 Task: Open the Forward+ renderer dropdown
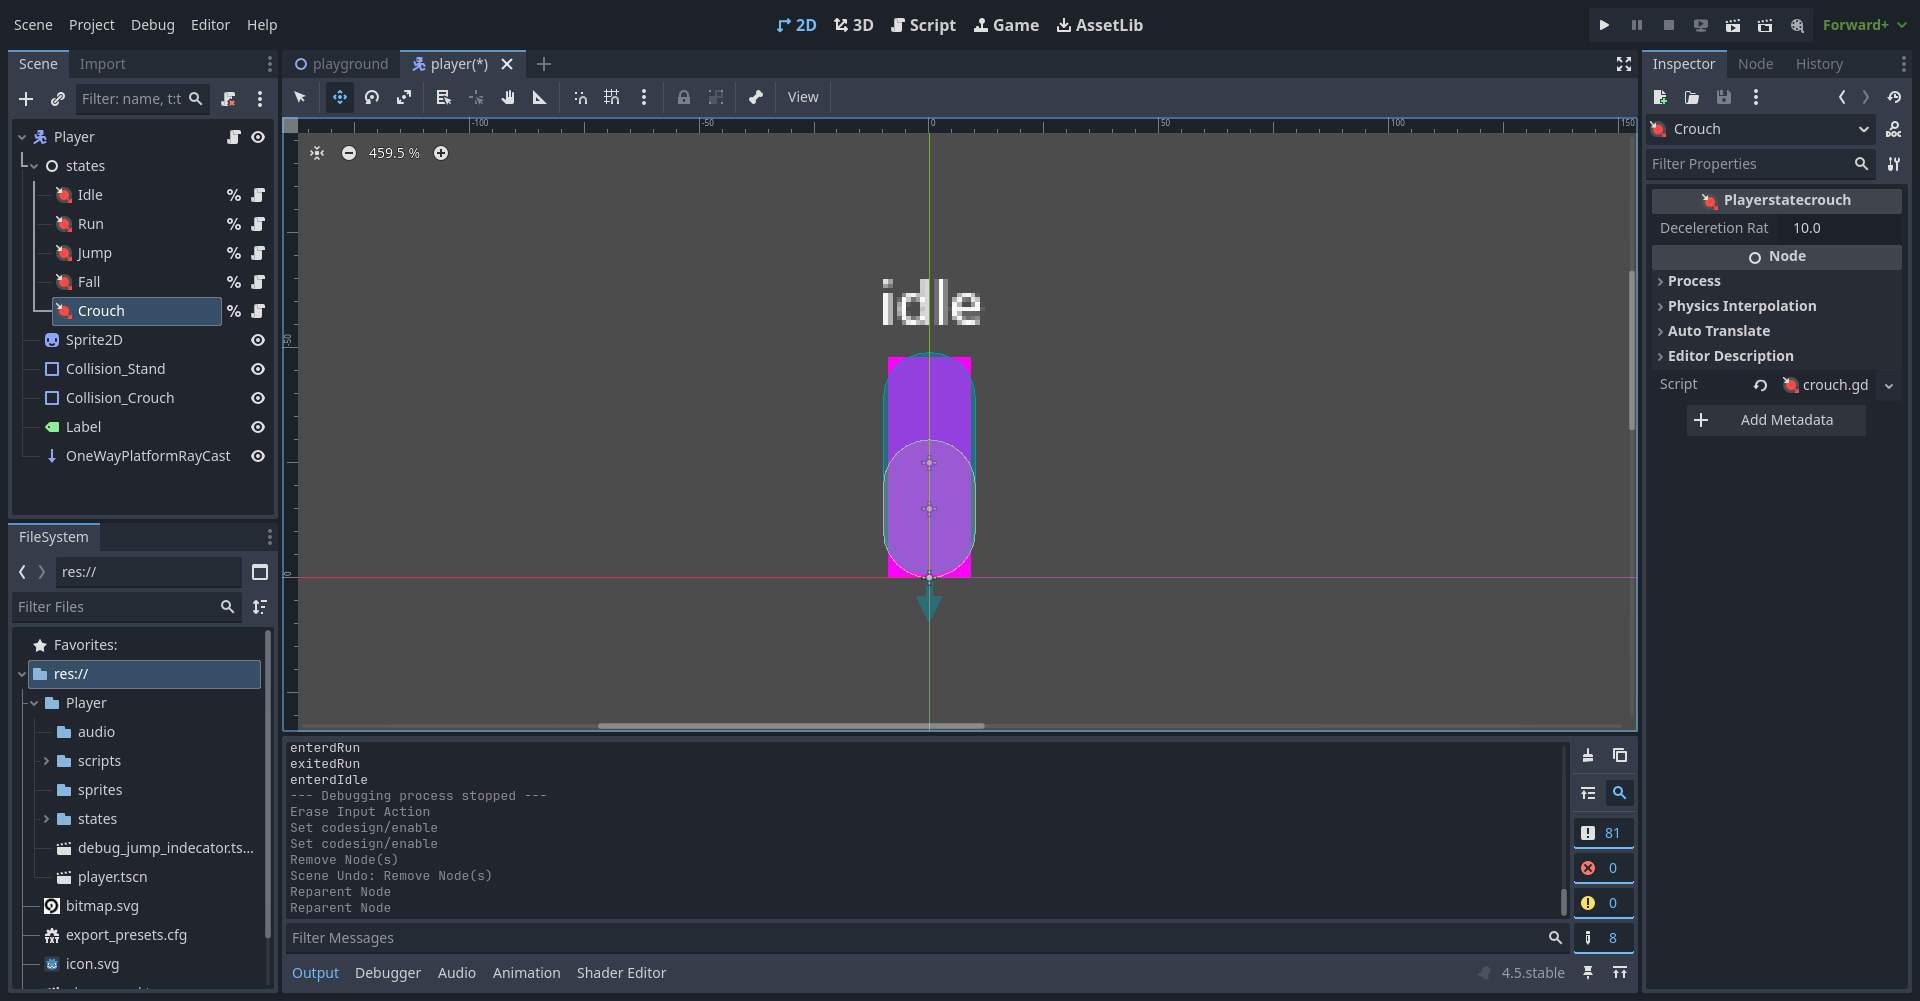pyautogui.click(x=1864, y=25)
